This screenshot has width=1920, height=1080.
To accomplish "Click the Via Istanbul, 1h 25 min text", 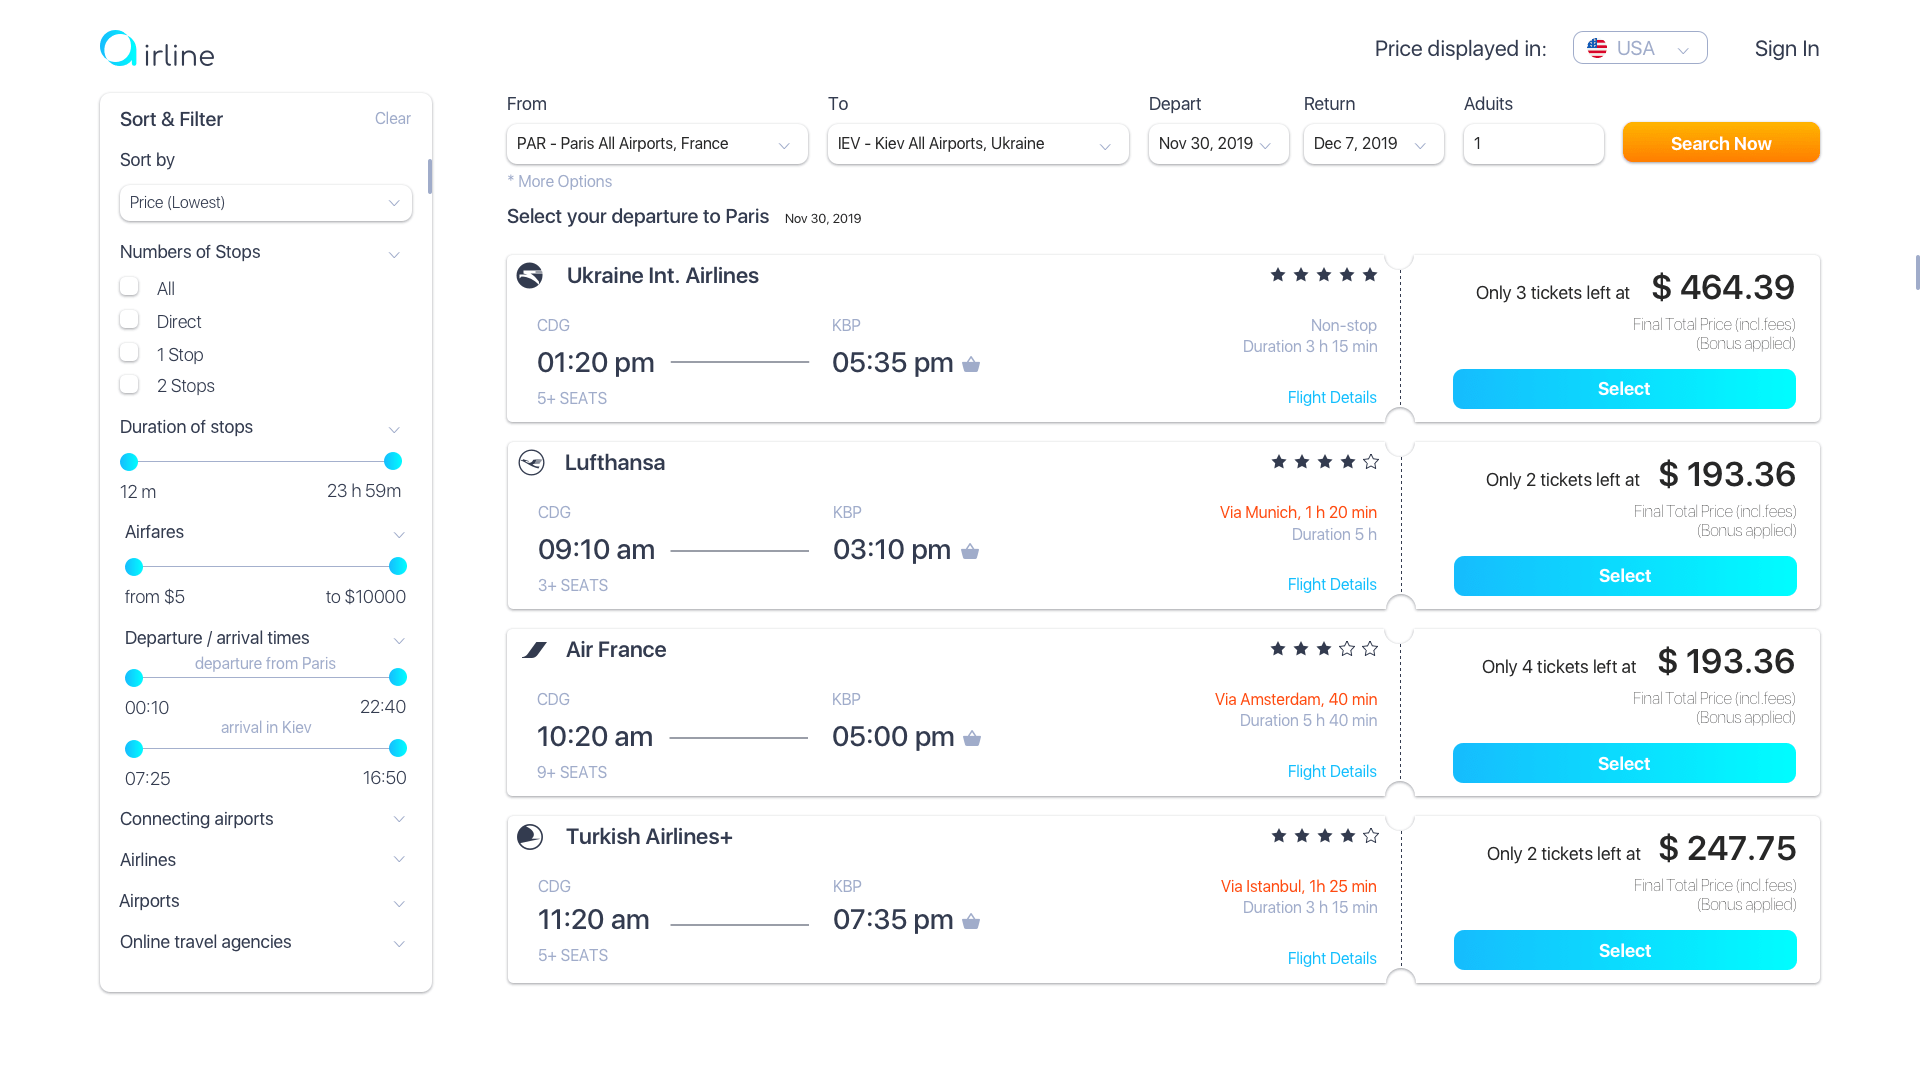I will pyautogui.click(x=1299, y=886).
